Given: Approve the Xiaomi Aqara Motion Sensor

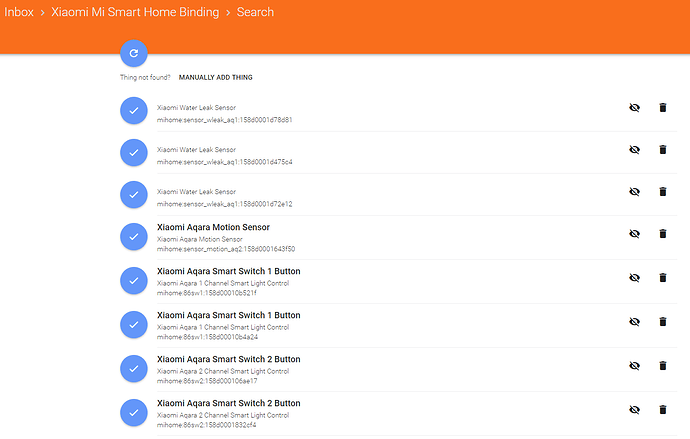Looking at the screenshot, I should point(134,237).
